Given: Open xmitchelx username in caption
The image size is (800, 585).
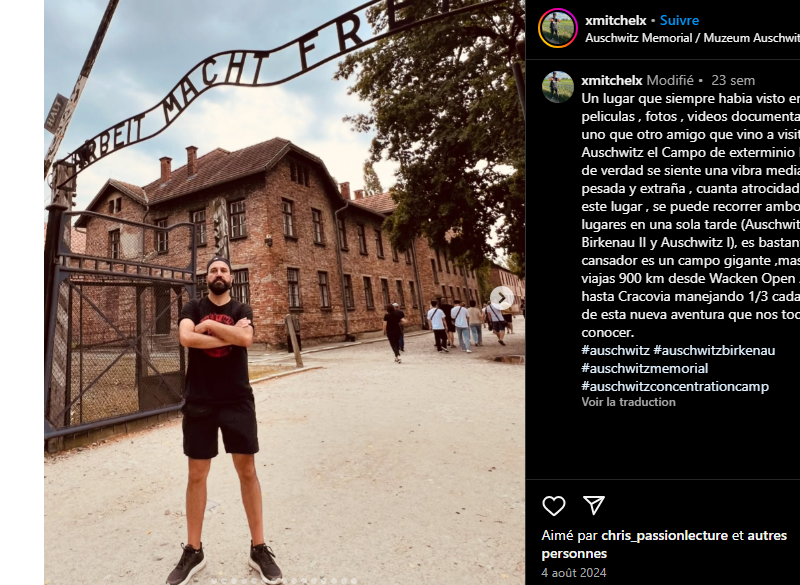Looking at the screenshot, I should click(x=612, y=81).
